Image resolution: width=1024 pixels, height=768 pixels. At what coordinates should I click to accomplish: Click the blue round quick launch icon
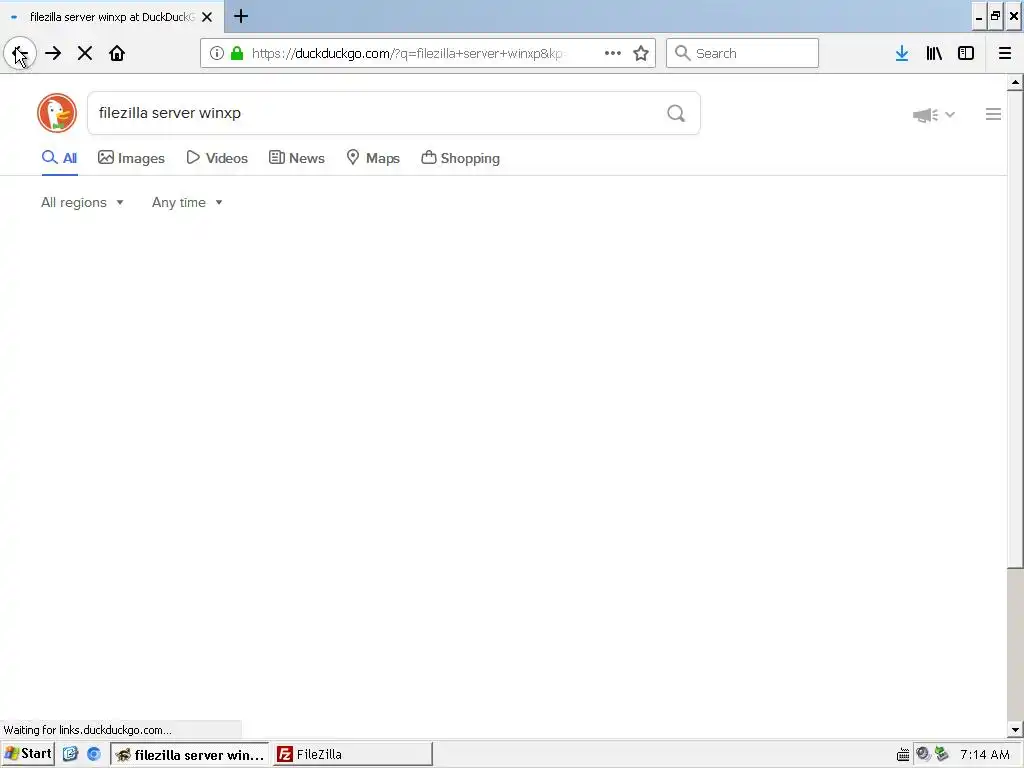pyautogui.click(x=94, y=754)
